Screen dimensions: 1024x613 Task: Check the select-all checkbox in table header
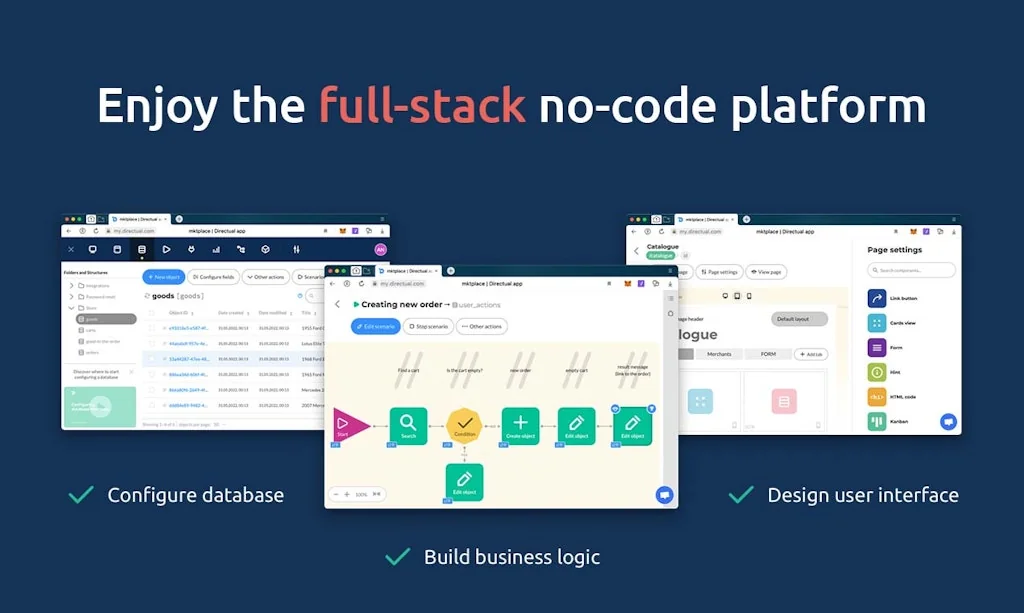151,313
